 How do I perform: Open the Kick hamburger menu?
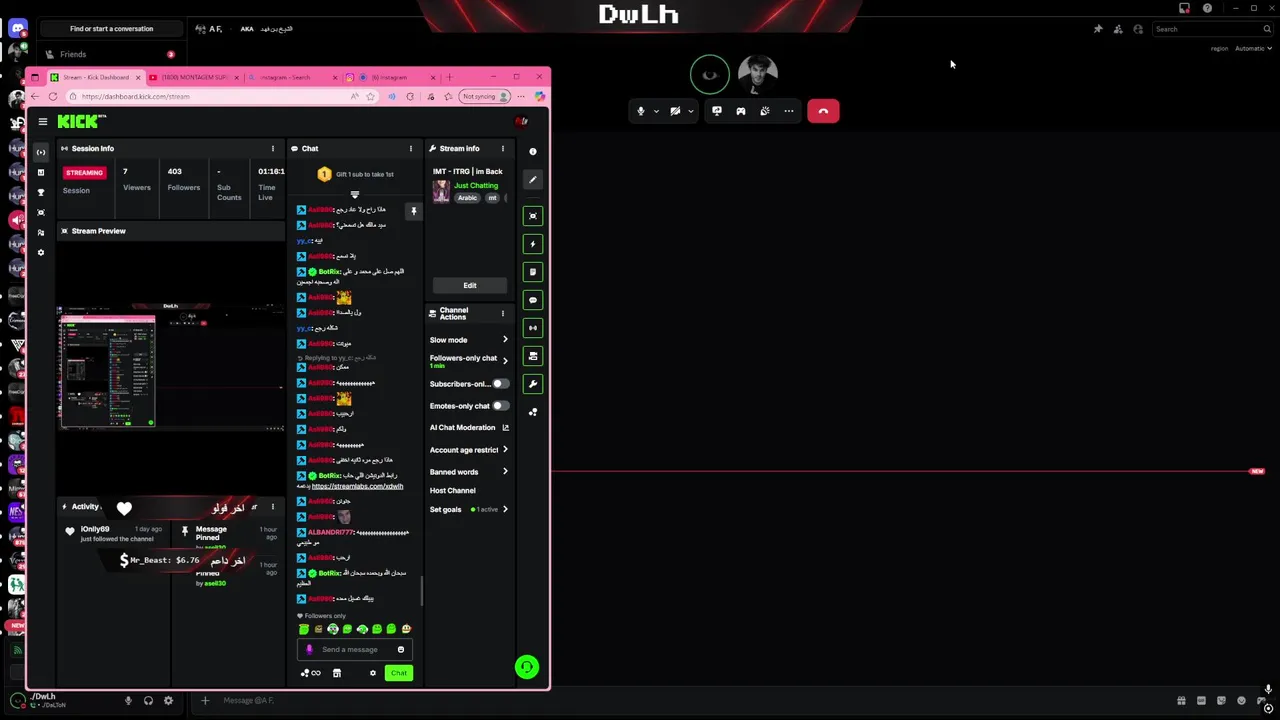click(43, 121)
